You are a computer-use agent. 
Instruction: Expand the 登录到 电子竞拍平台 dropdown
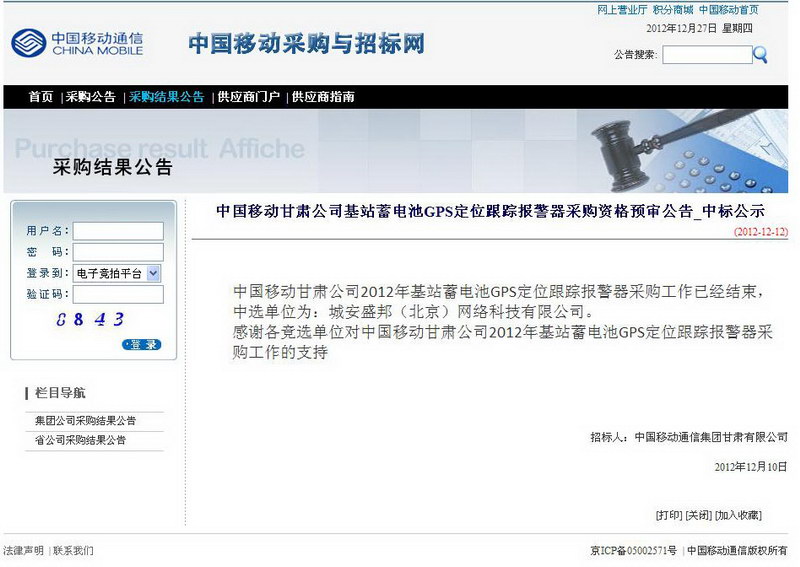117,273
